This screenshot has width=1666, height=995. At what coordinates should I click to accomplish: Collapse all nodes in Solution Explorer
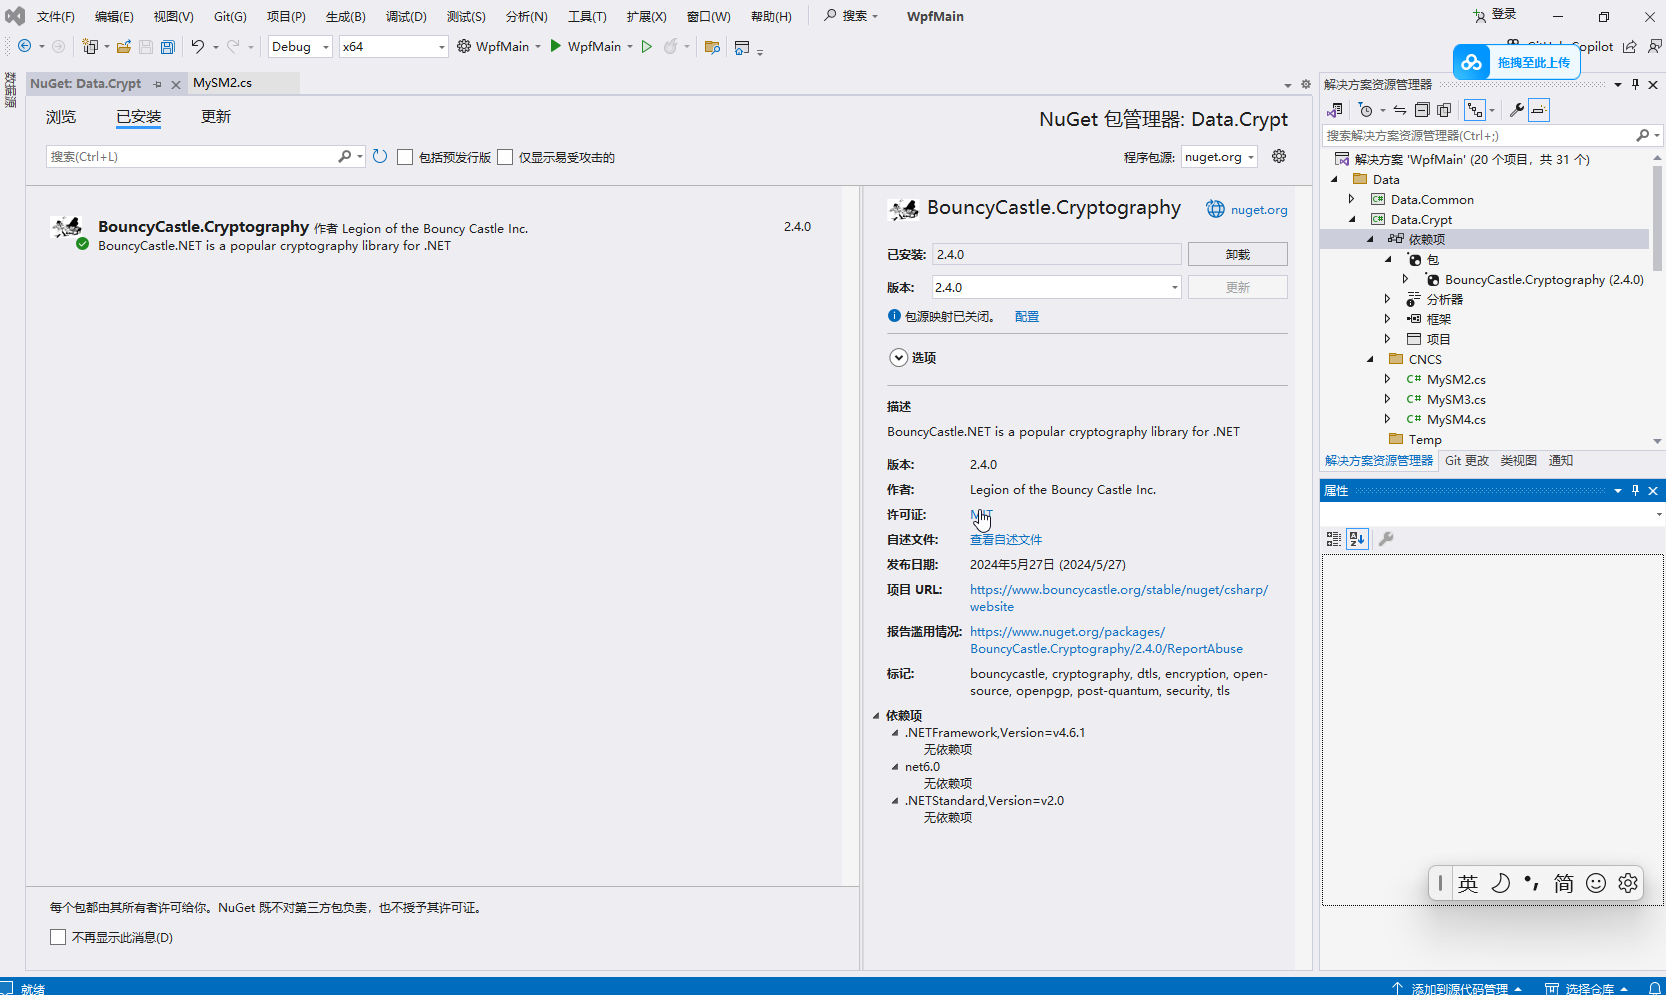pyautogui.click(x=1421, y=110)
